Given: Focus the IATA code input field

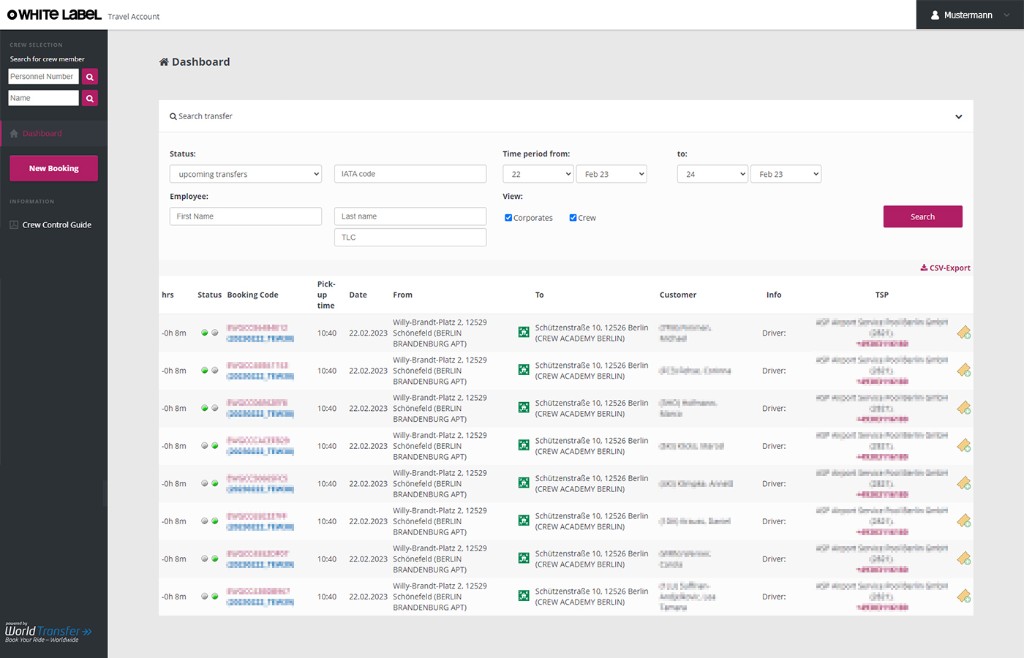Looking at the screenshot, I should [x=410, y=174].
